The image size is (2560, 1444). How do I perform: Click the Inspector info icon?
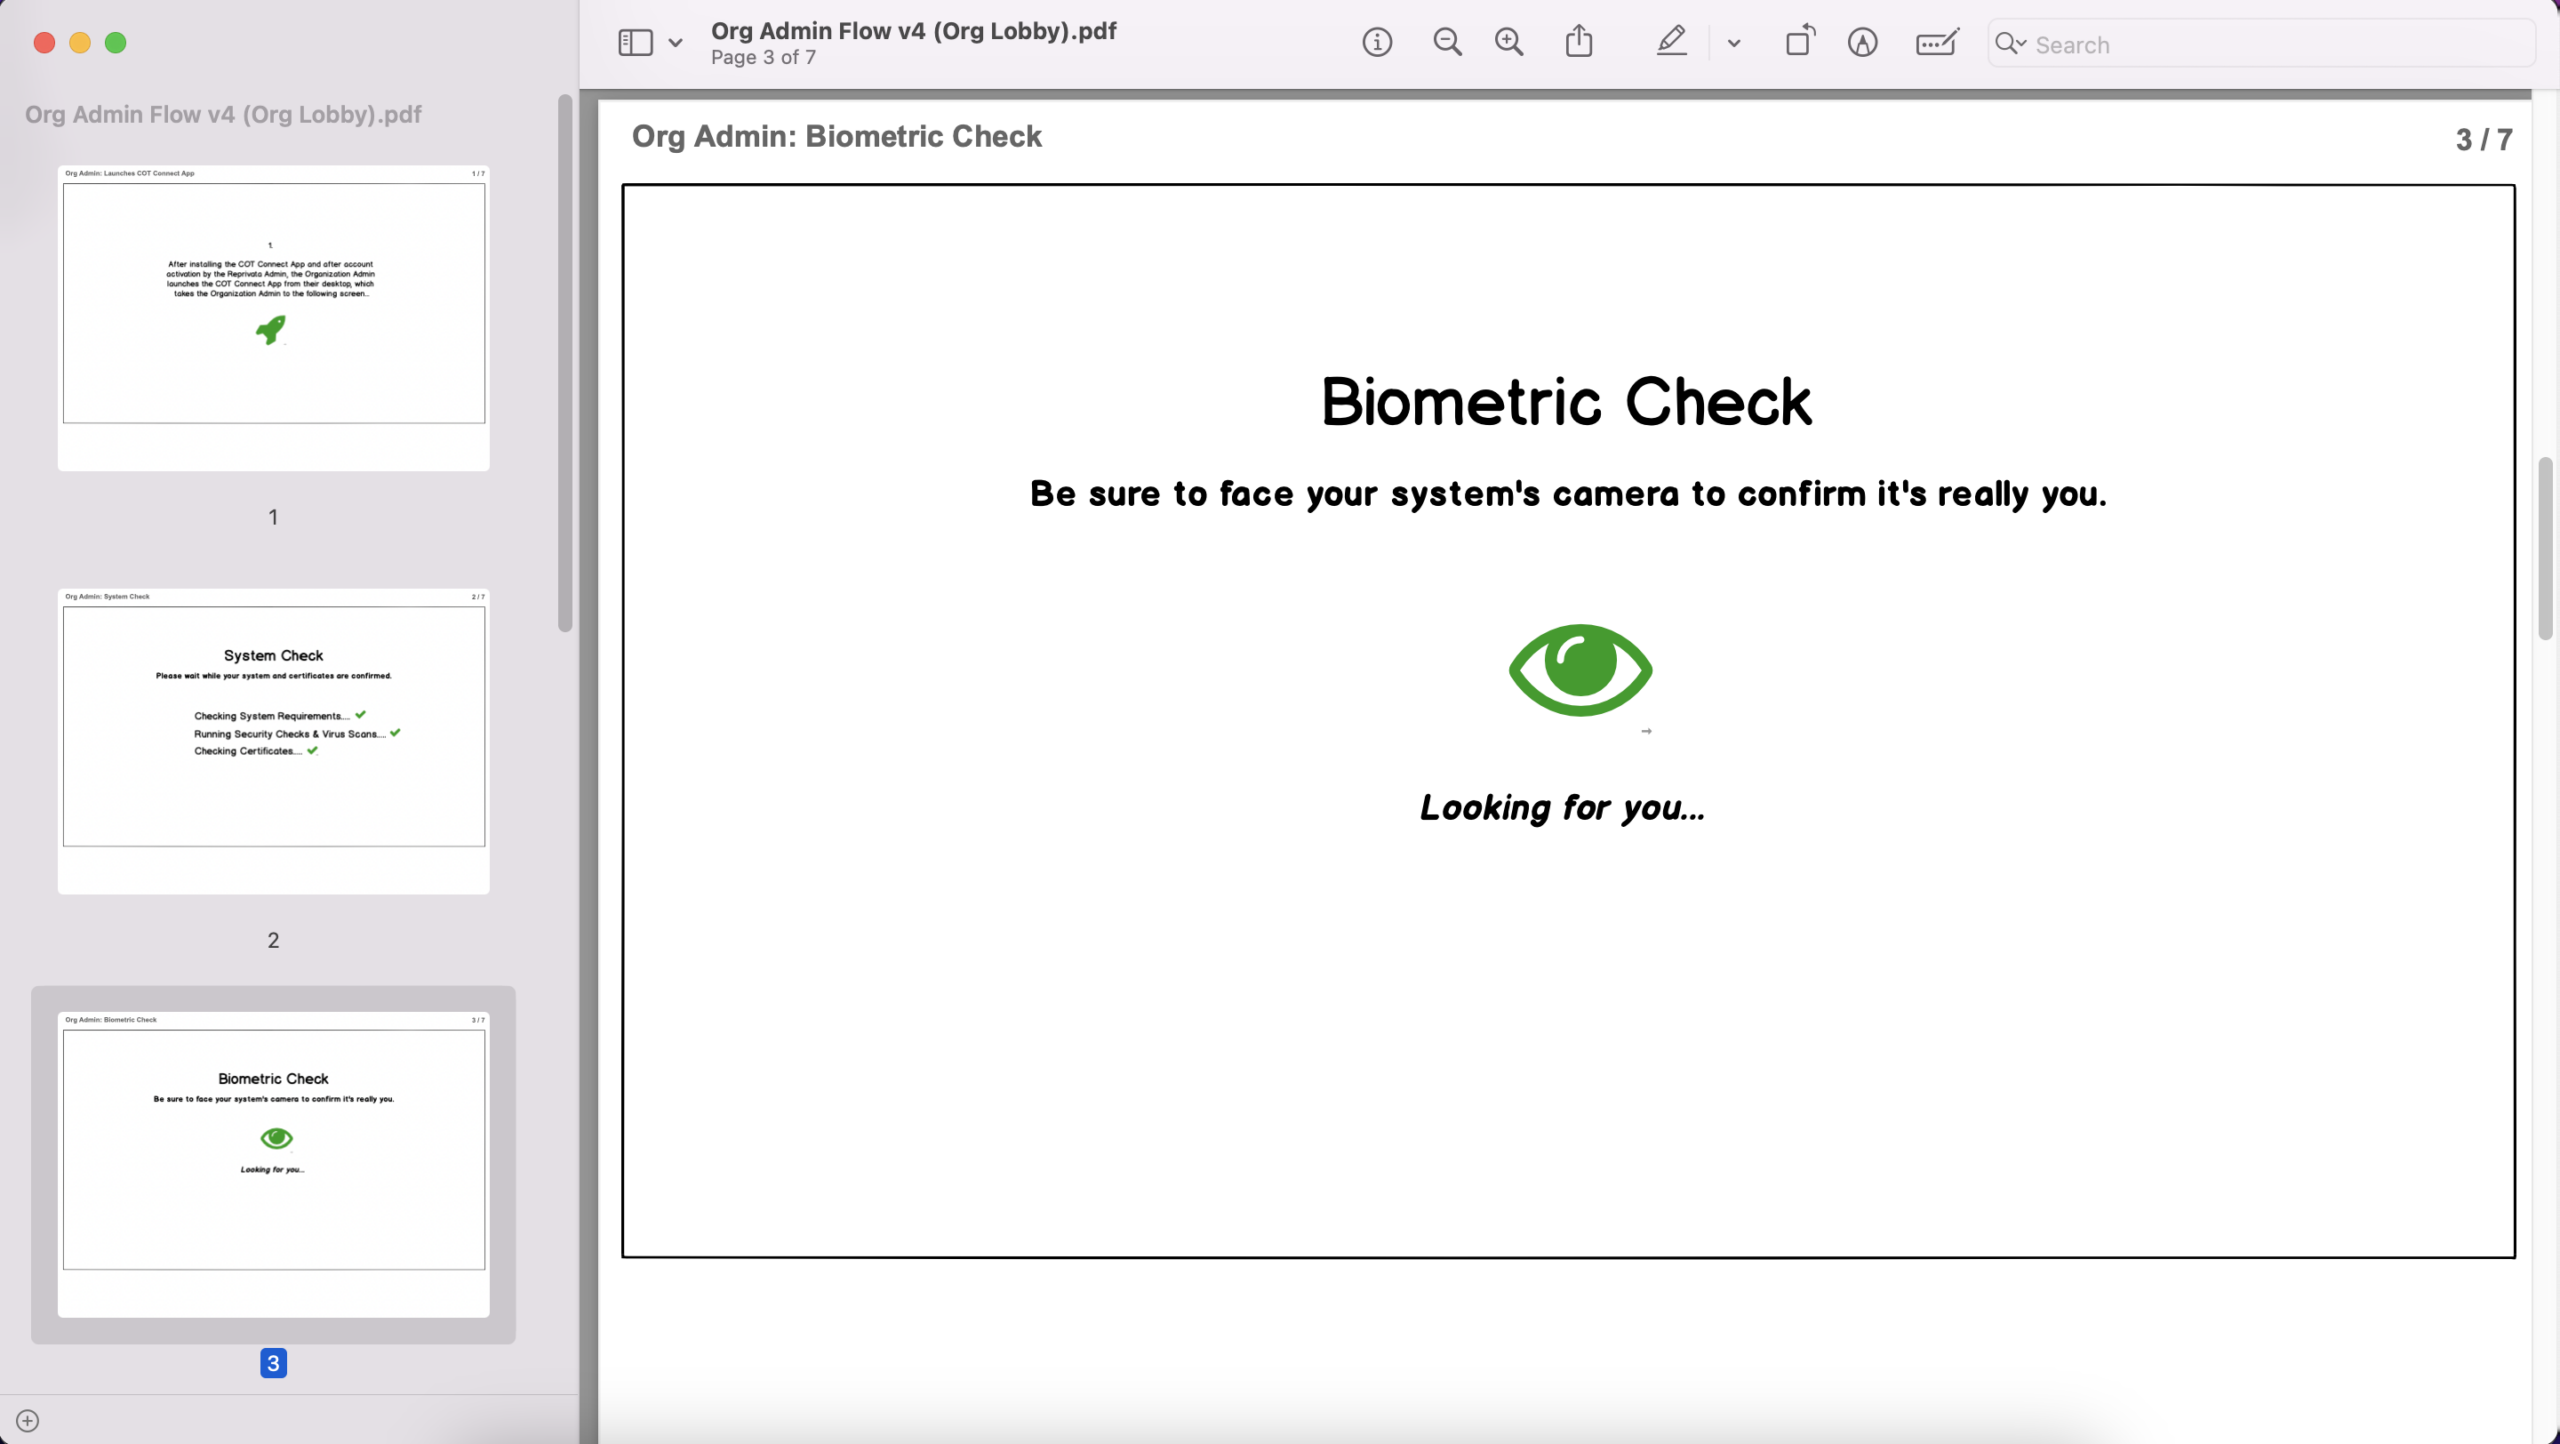(x=1377, y=43)
